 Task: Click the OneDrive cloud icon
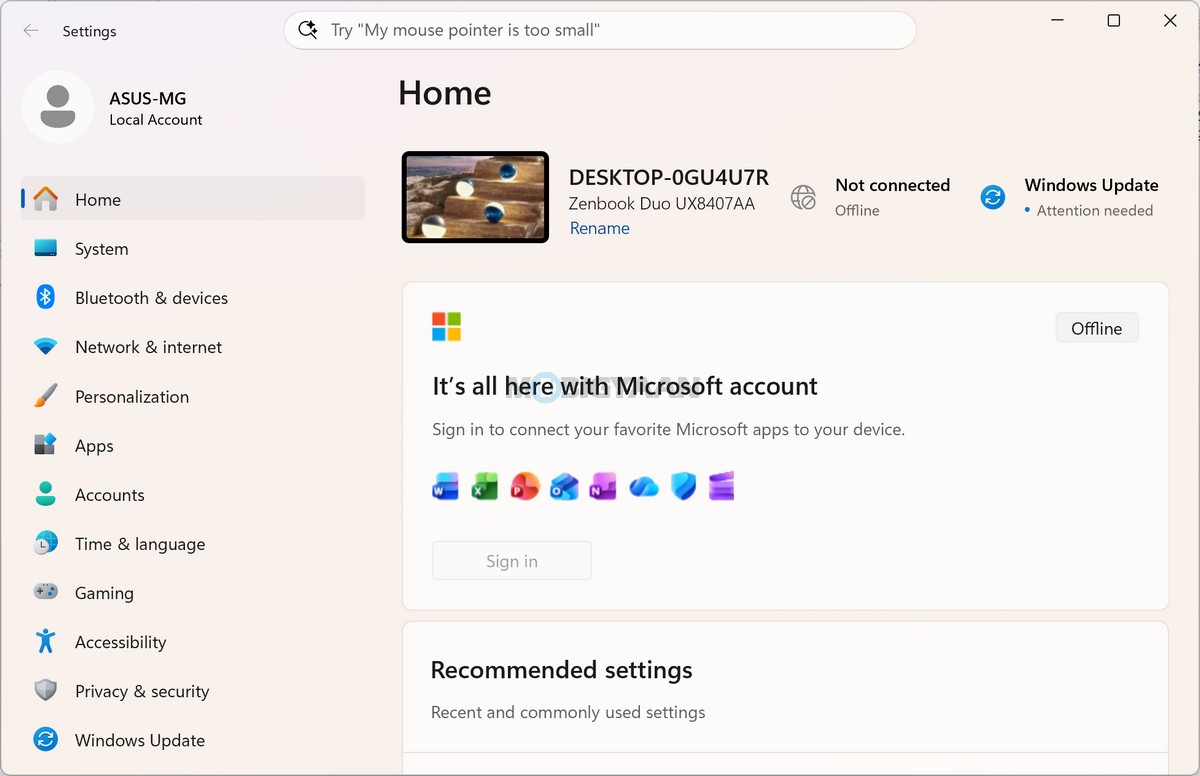(x=644, y=487)
